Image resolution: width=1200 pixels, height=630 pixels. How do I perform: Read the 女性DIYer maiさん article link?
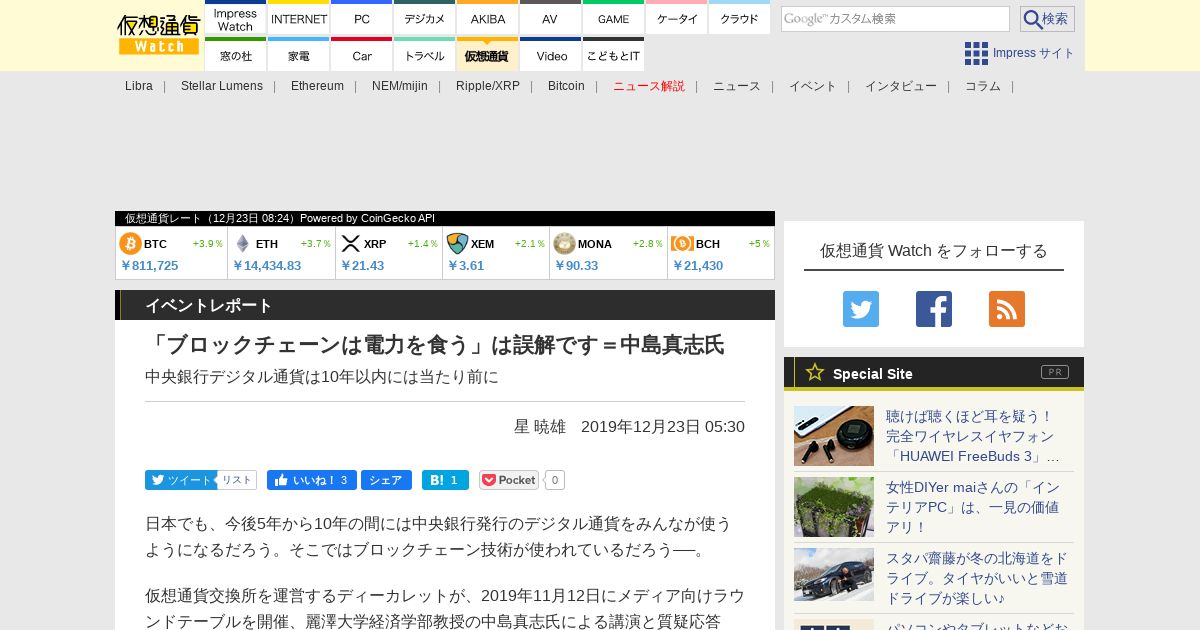[973, 507]
